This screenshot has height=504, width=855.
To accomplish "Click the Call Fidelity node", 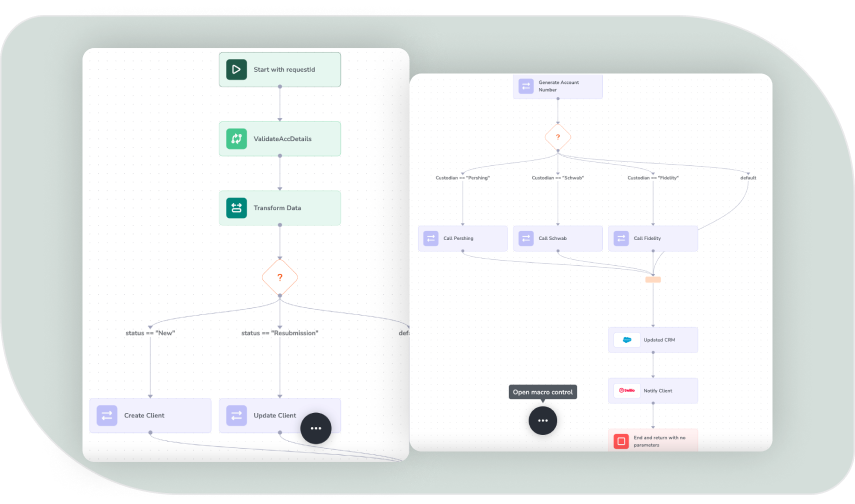I will tap(652, 238).
